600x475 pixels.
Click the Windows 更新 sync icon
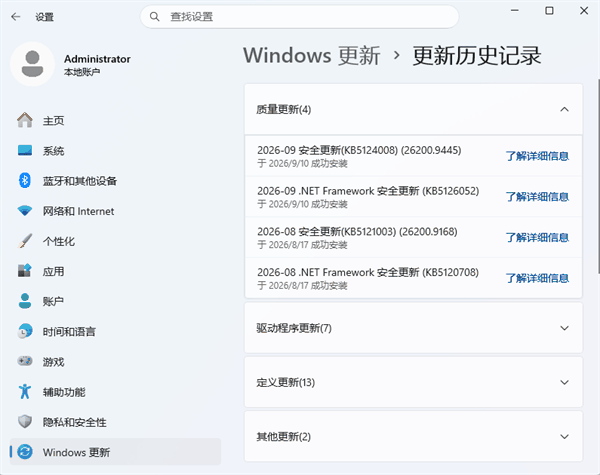pyautogui.click(x=25, y=452)
